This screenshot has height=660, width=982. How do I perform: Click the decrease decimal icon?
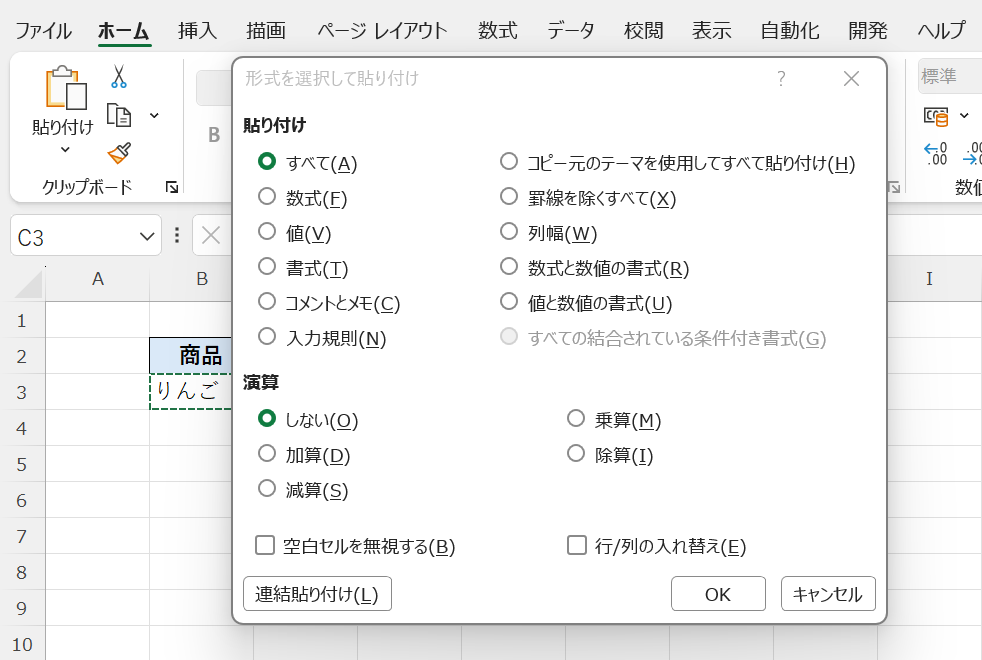click(973, 153)
